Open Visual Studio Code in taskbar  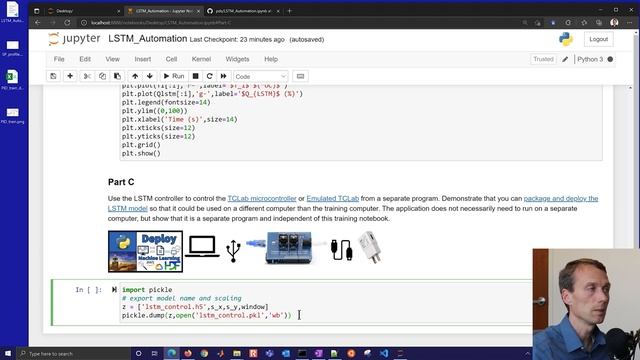[x=384, y=353]
